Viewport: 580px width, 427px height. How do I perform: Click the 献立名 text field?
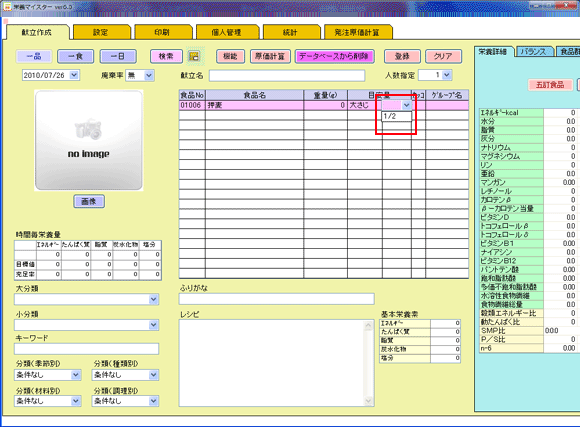287,75
